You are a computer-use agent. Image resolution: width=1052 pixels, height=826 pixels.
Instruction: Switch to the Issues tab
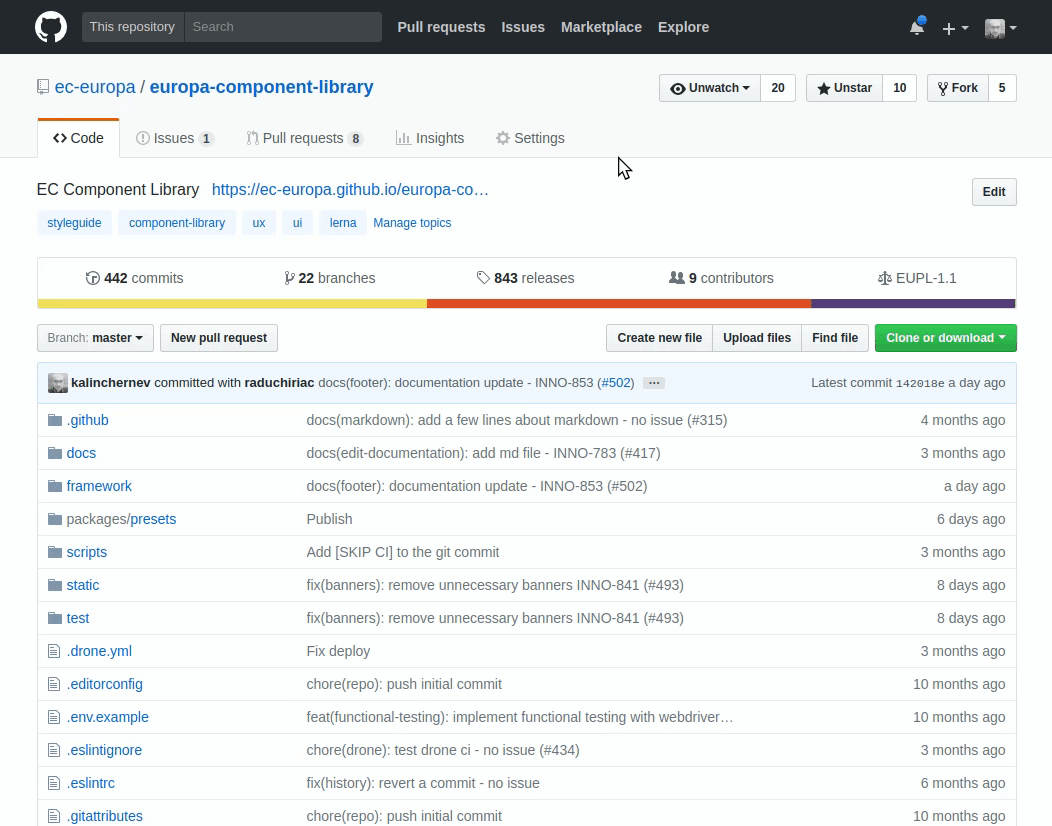tap(175, 138)
